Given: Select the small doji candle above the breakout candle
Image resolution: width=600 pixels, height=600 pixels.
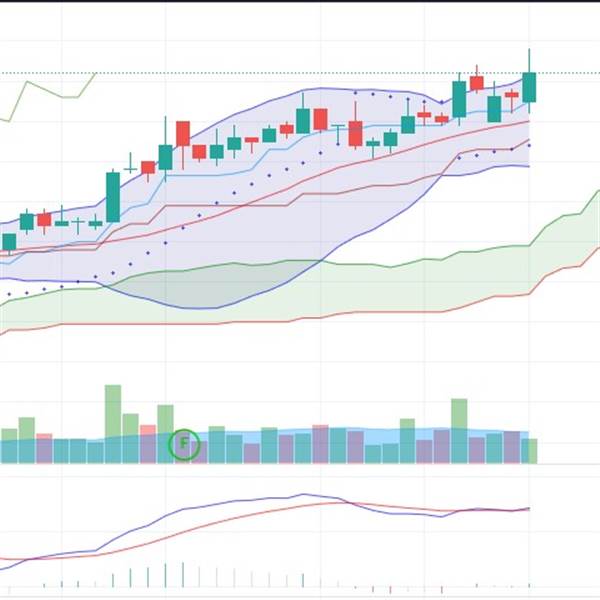Looking at the screenshot, I should (x=130, y=168).
